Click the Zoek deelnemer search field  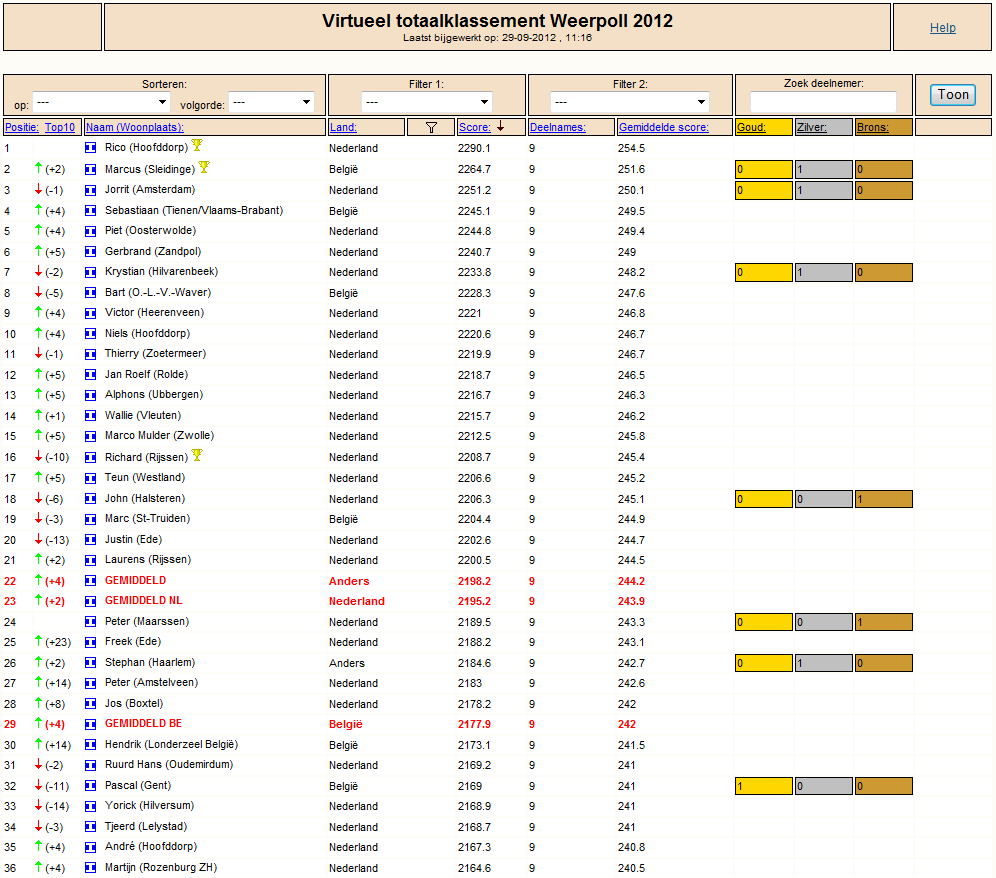(x=823, y=102)
